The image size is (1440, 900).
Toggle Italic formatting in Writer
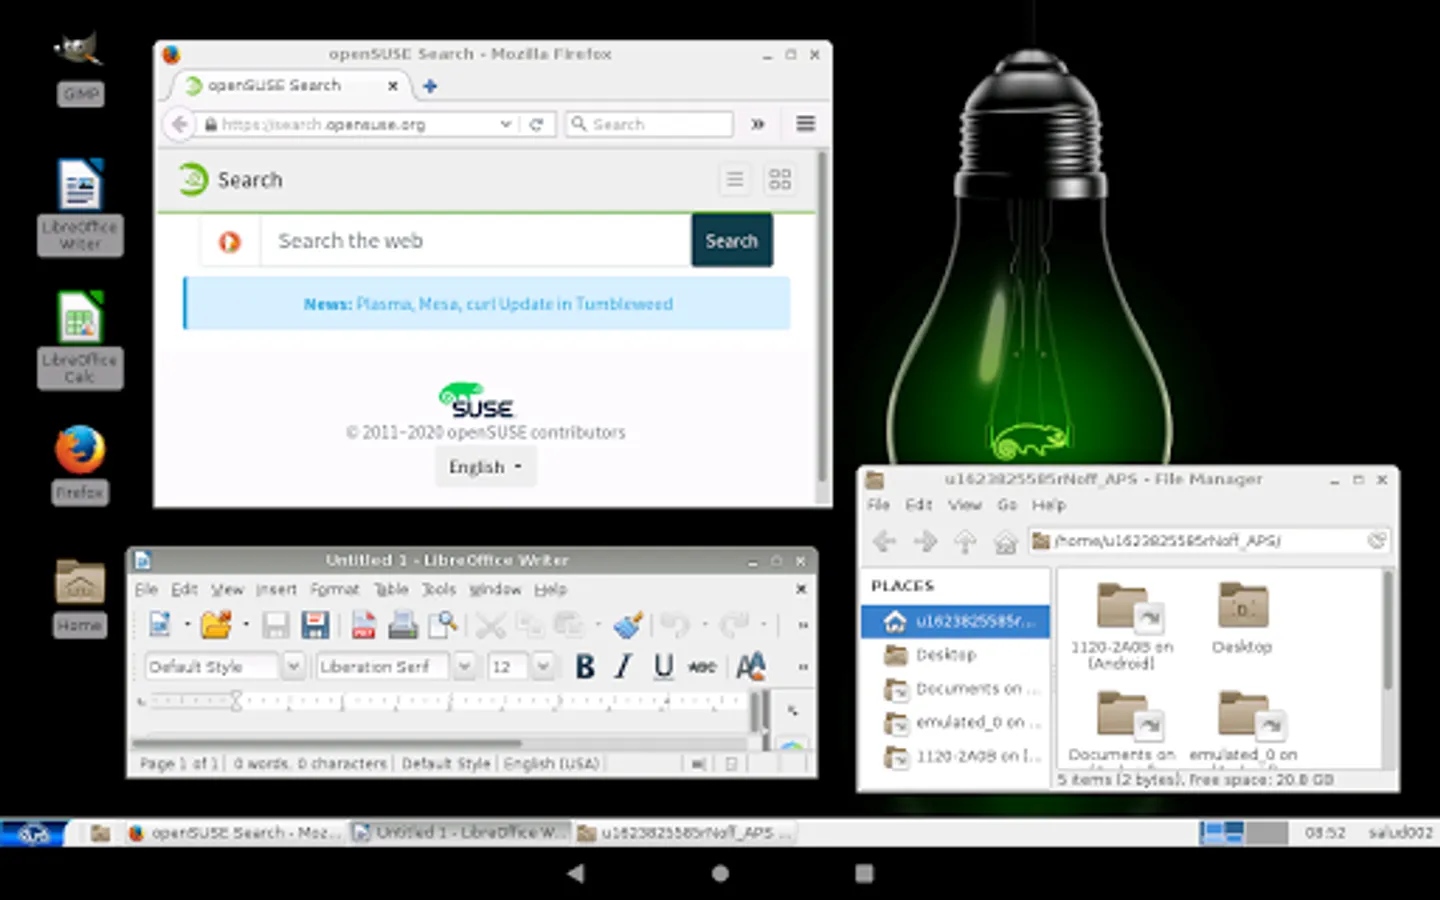pos(623,666)
